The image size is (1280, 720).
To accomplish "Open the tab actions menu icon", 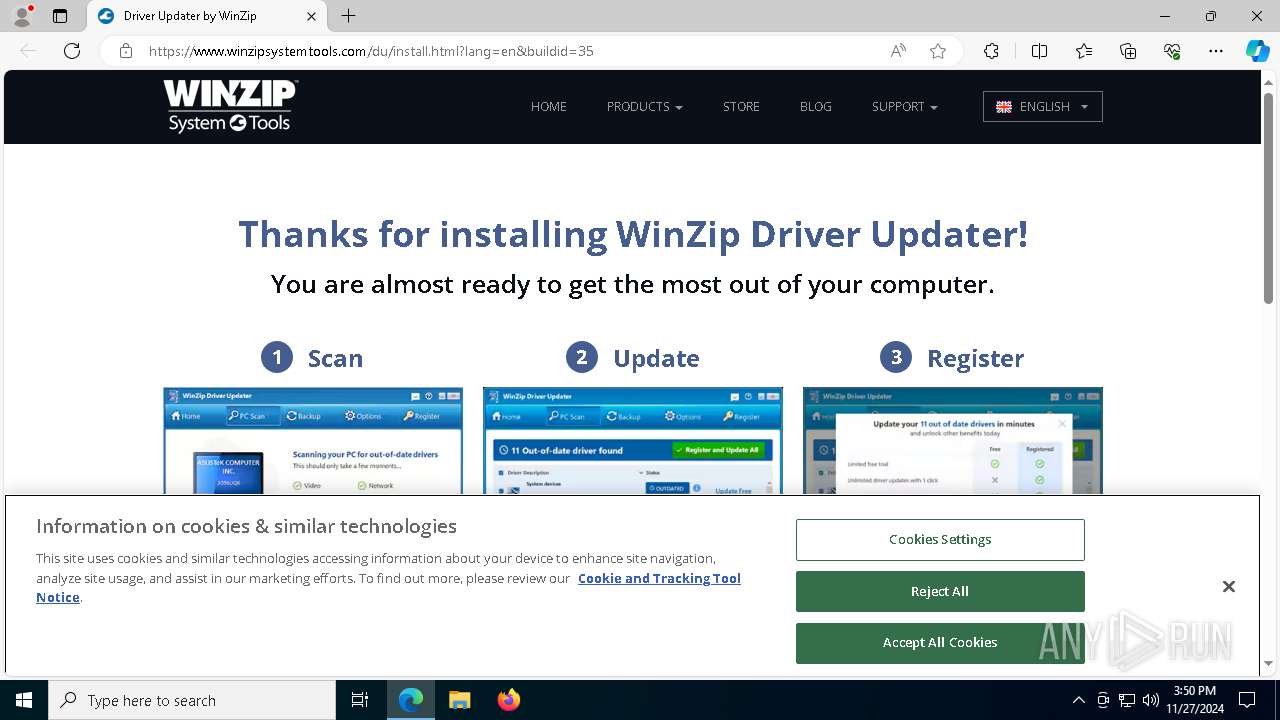I will (60, 16).
